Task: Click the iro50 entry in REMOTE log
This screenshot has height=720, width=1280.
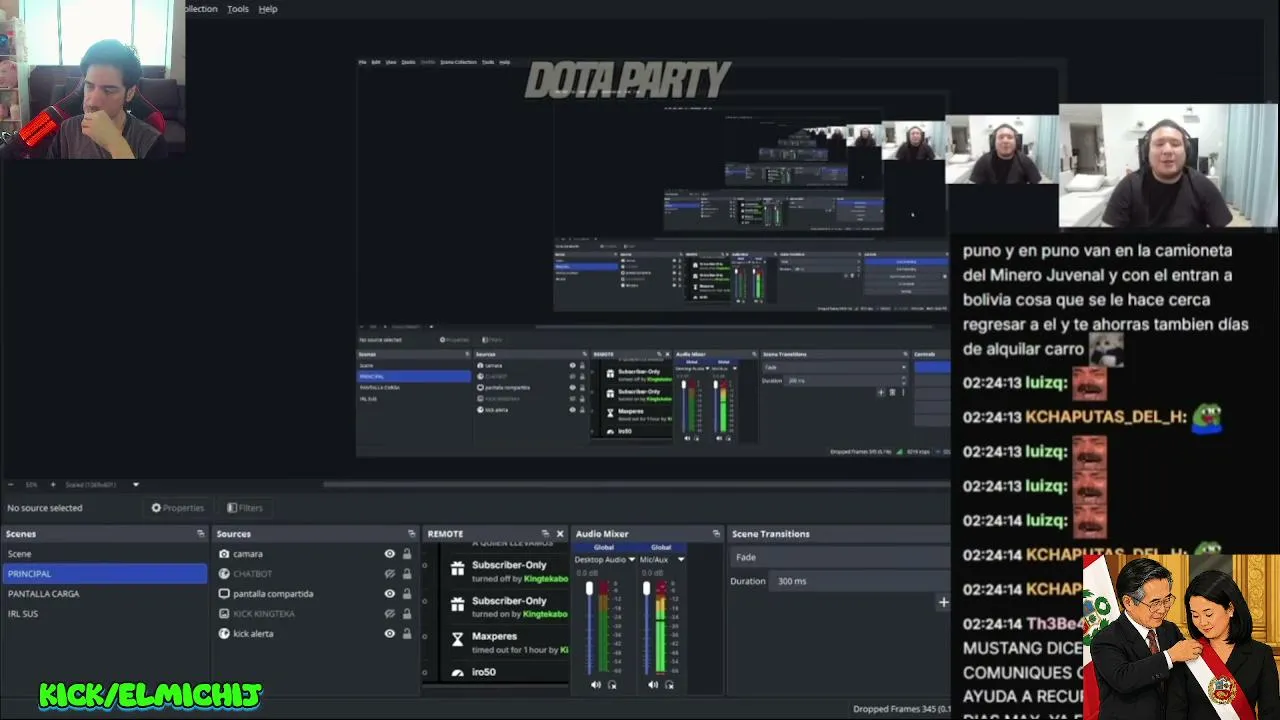Action: [x=484, y=672]
